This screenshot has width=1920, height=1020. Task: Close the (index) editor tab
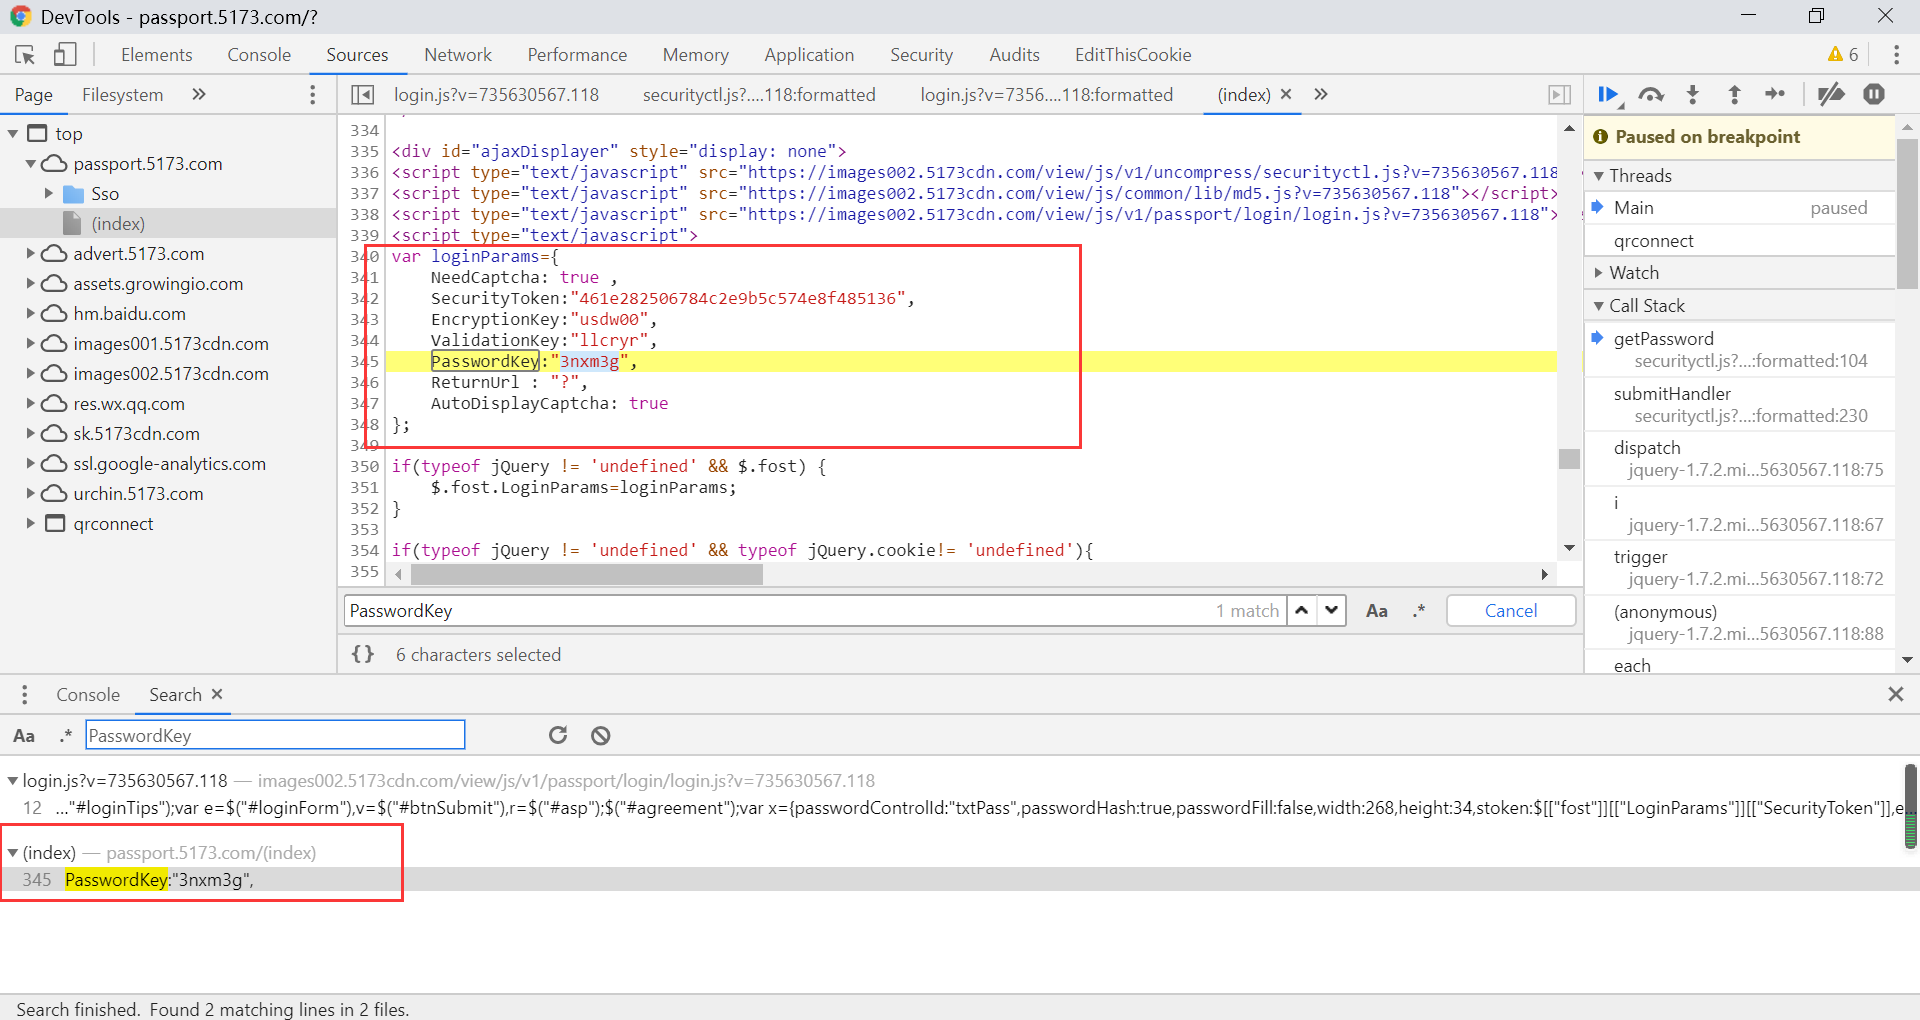coord(1286,94)
